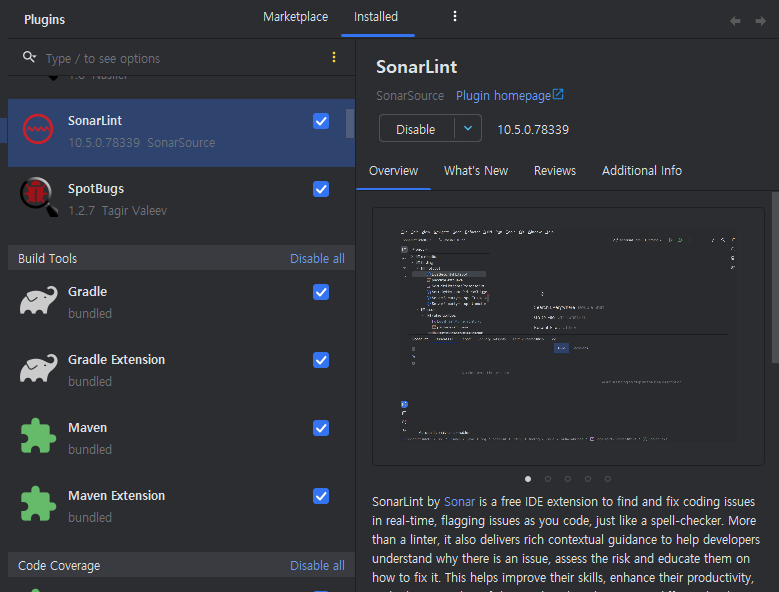
Task: Click the Maven Extension puzzle icon
Action: 38,504
